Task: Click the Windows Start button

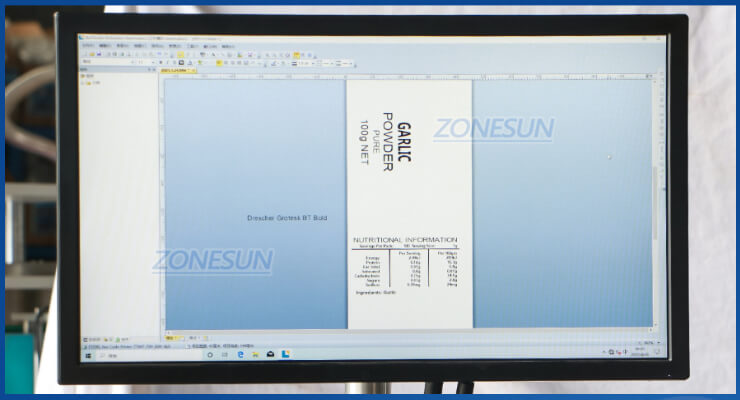Action: pos(87,355)
